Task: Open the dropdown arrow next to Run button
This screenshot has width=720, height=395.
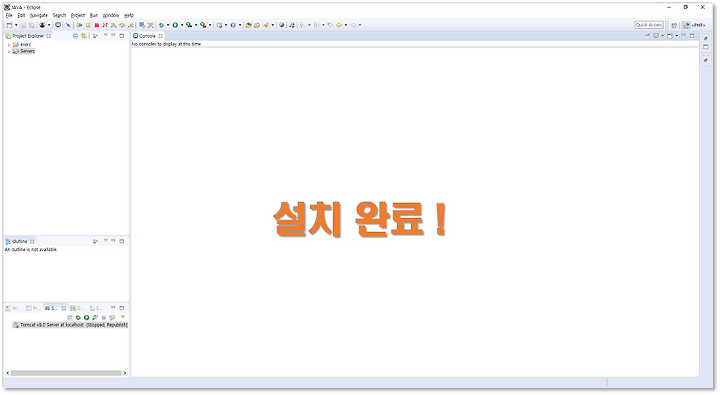Action: coord(182,25)
